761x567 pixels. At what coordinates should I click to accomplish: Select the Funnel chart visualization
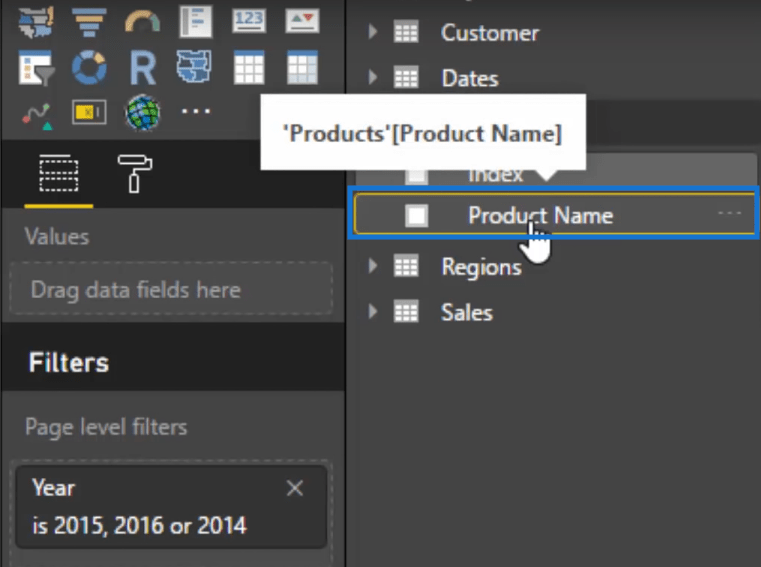point(89,22)
